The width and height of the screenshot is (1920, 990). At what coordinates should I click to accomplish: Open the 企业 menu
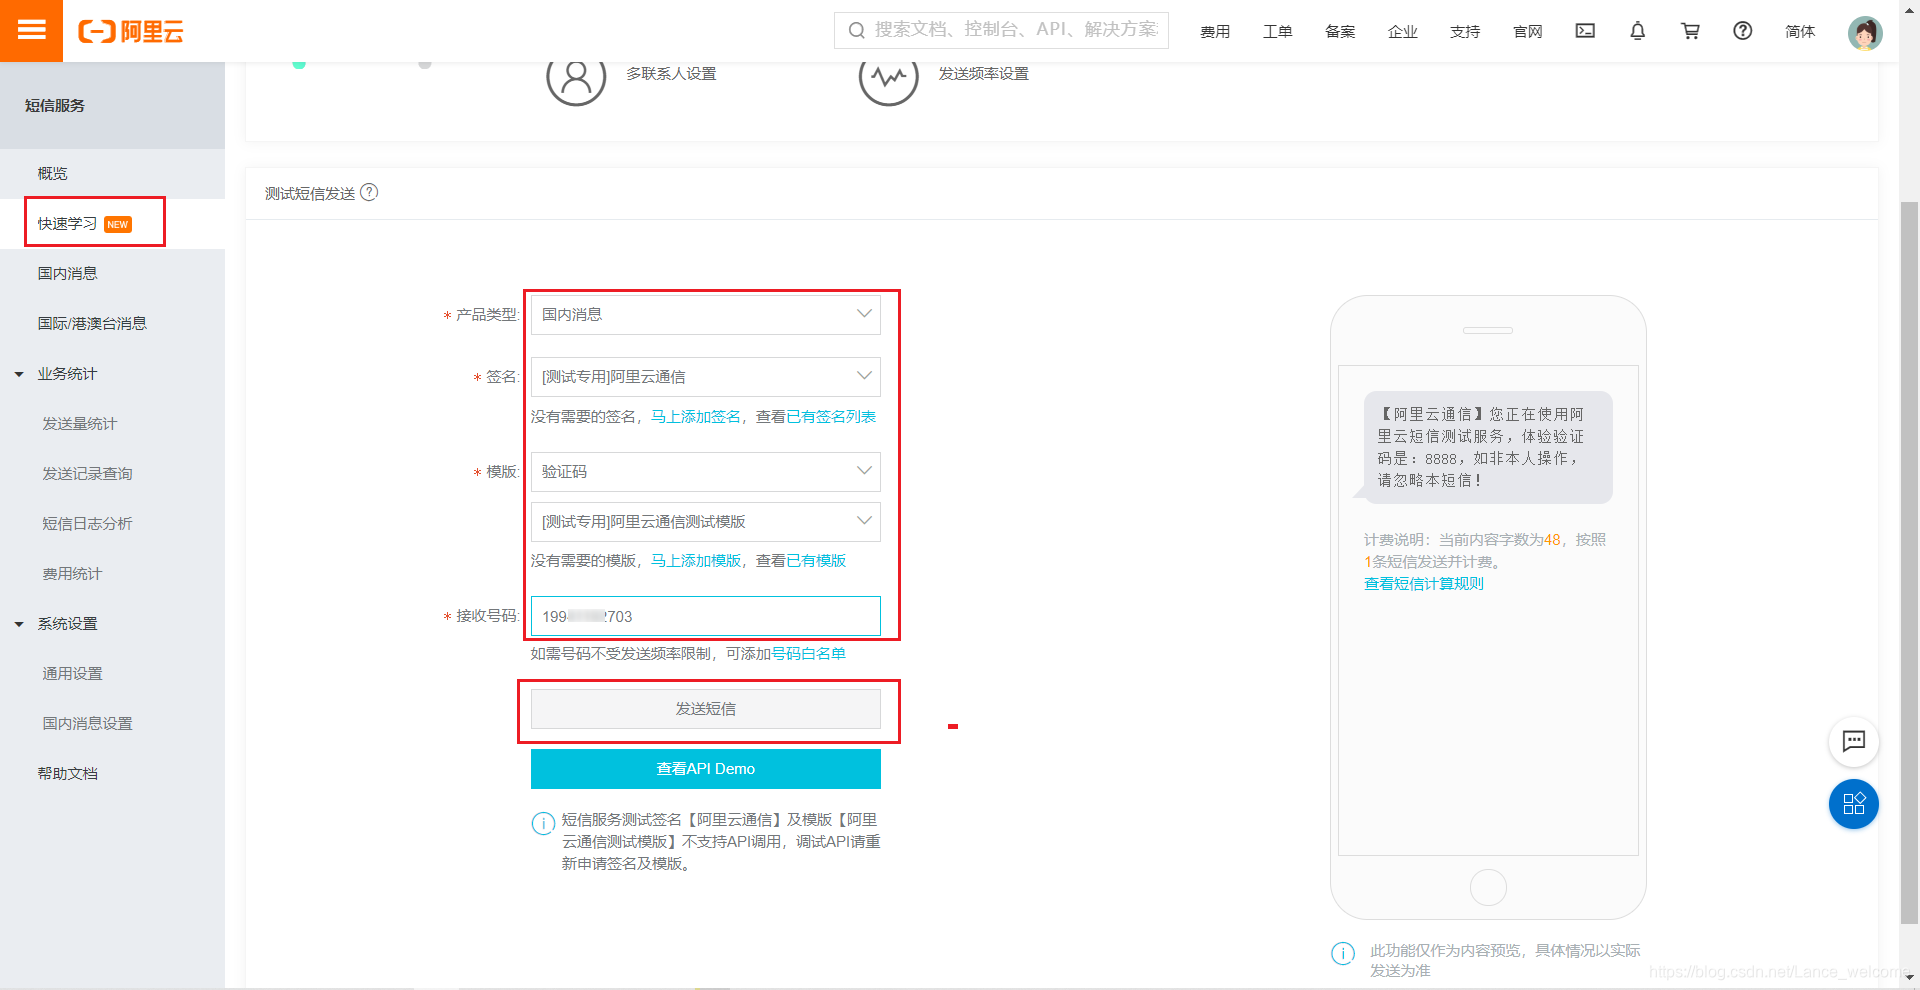click(1402, 32)
